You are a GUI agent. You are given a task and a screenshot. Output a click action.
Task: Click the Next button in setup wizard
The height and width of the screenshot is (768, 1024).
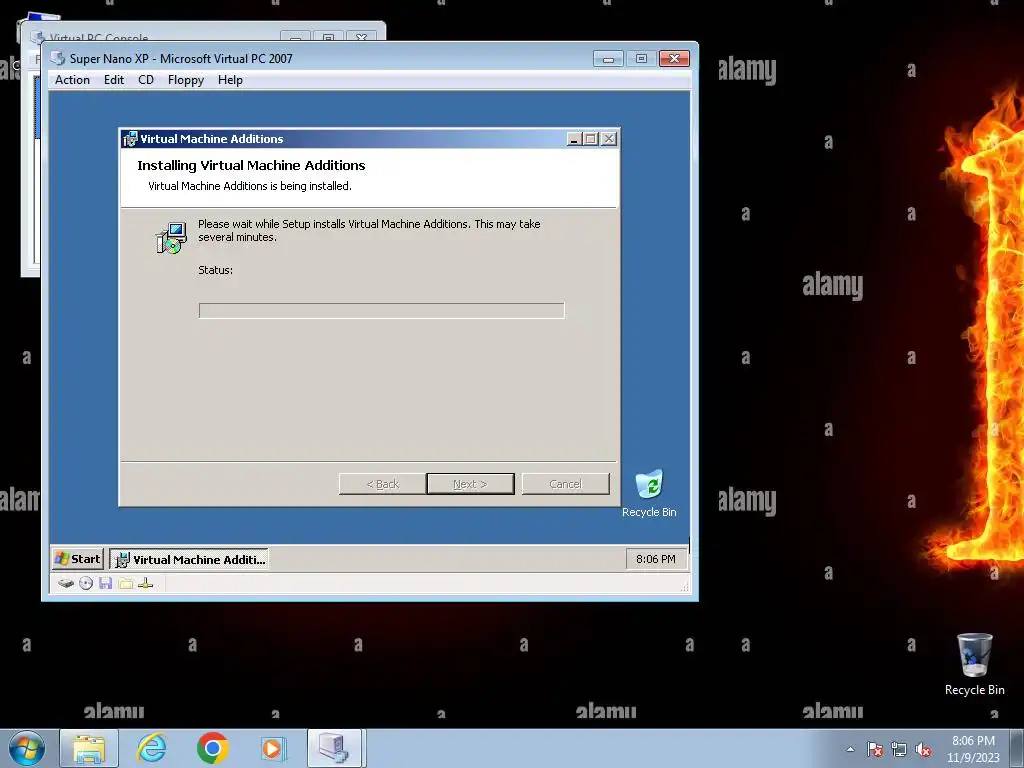pos(470,484)
